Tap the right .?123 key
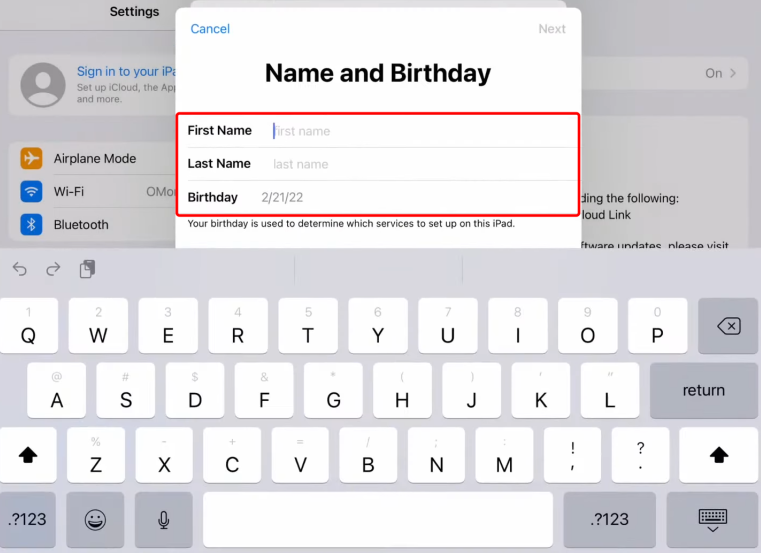This screenshot has height=553, width=761. click(x=610, y=519)
